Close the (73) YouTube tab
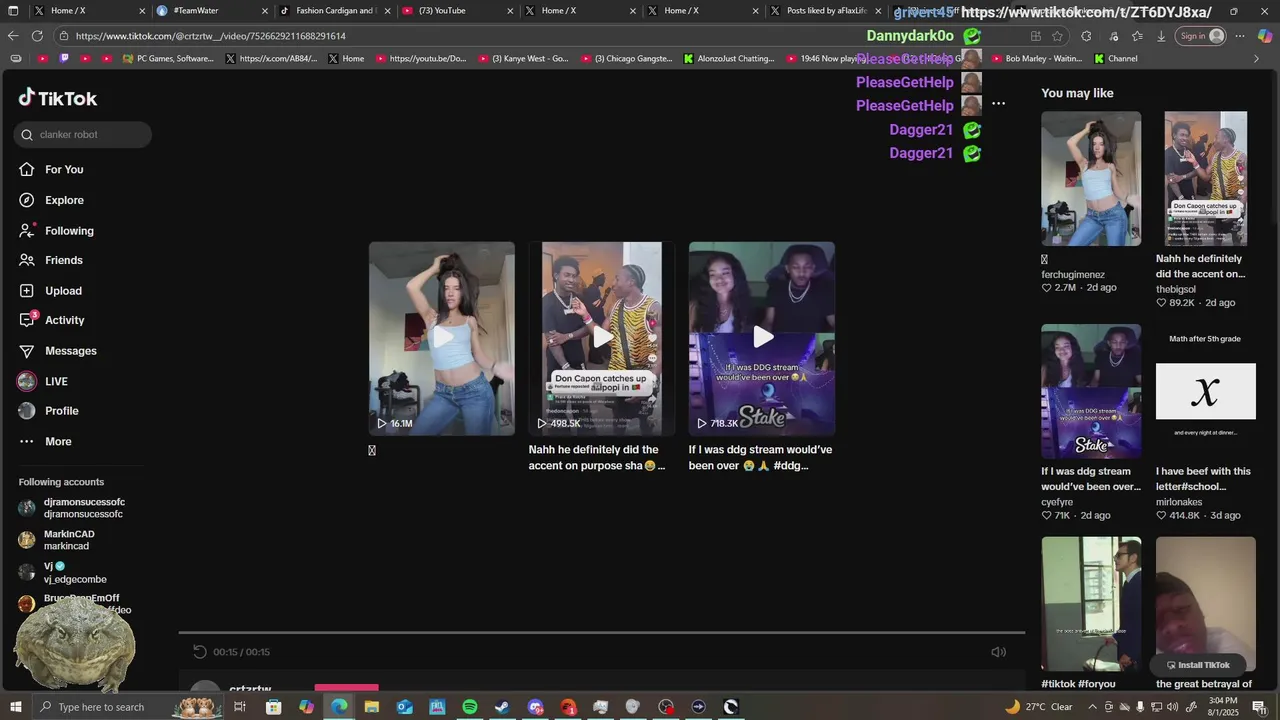The height and width of the screenshot is (720, 1280). 510,11
